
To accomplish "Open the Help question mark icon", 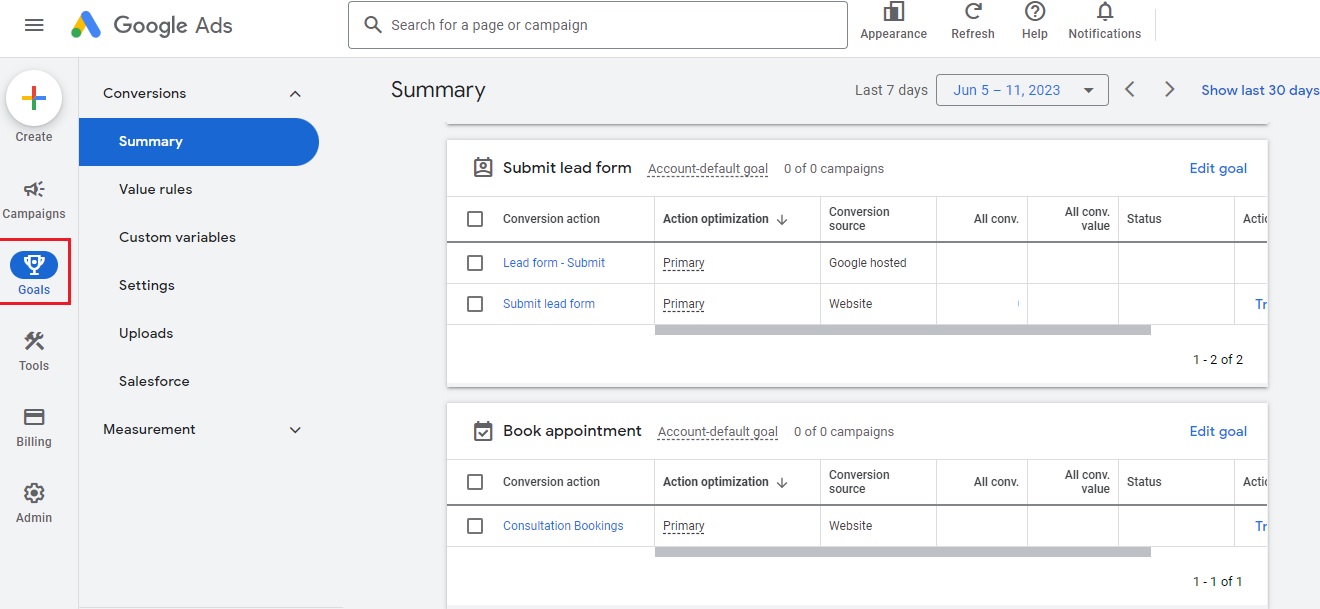I will [1035, 12].
